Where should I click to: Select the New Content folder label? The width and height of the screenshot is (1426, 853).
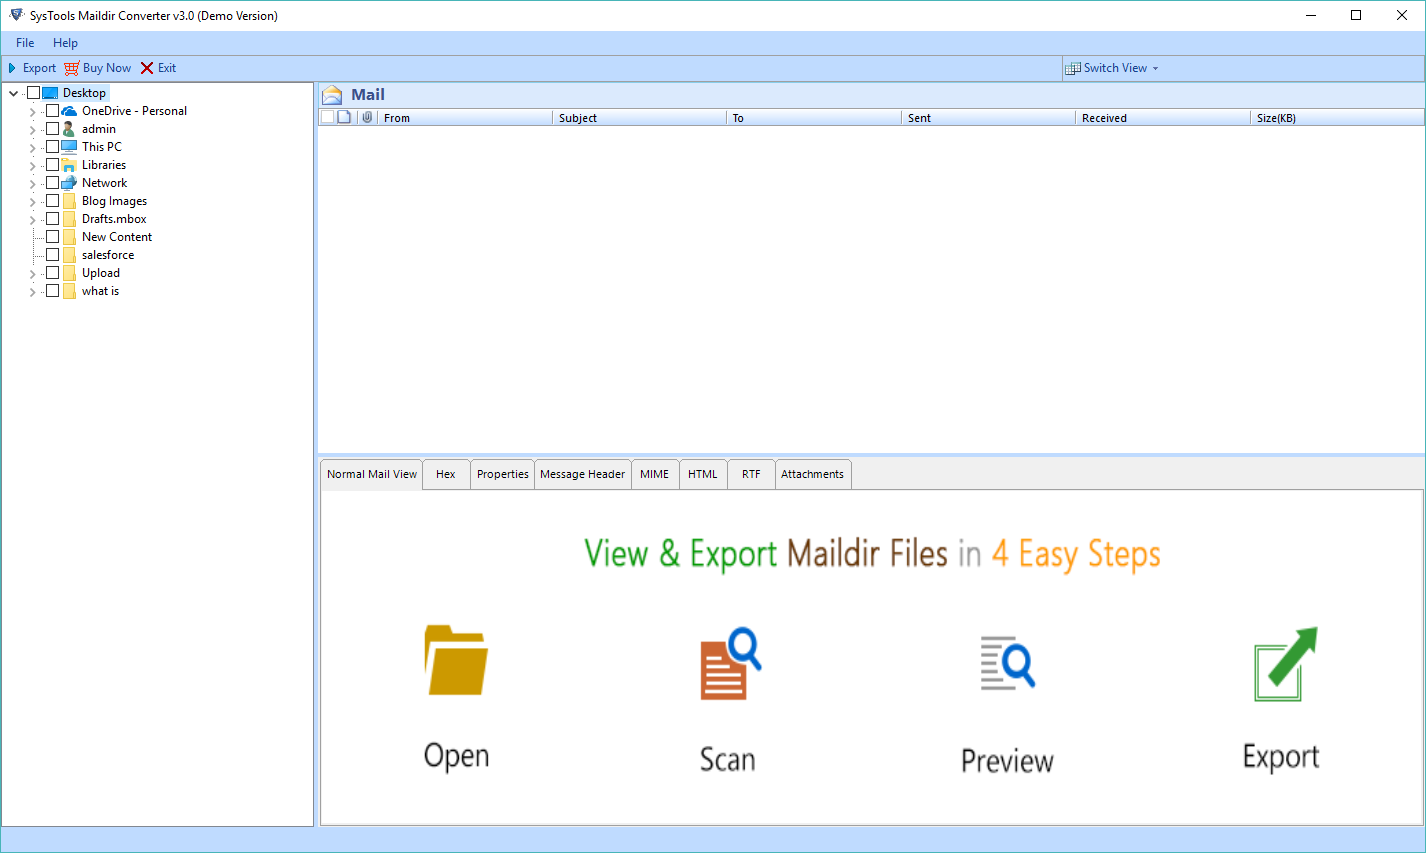(117, 237)
